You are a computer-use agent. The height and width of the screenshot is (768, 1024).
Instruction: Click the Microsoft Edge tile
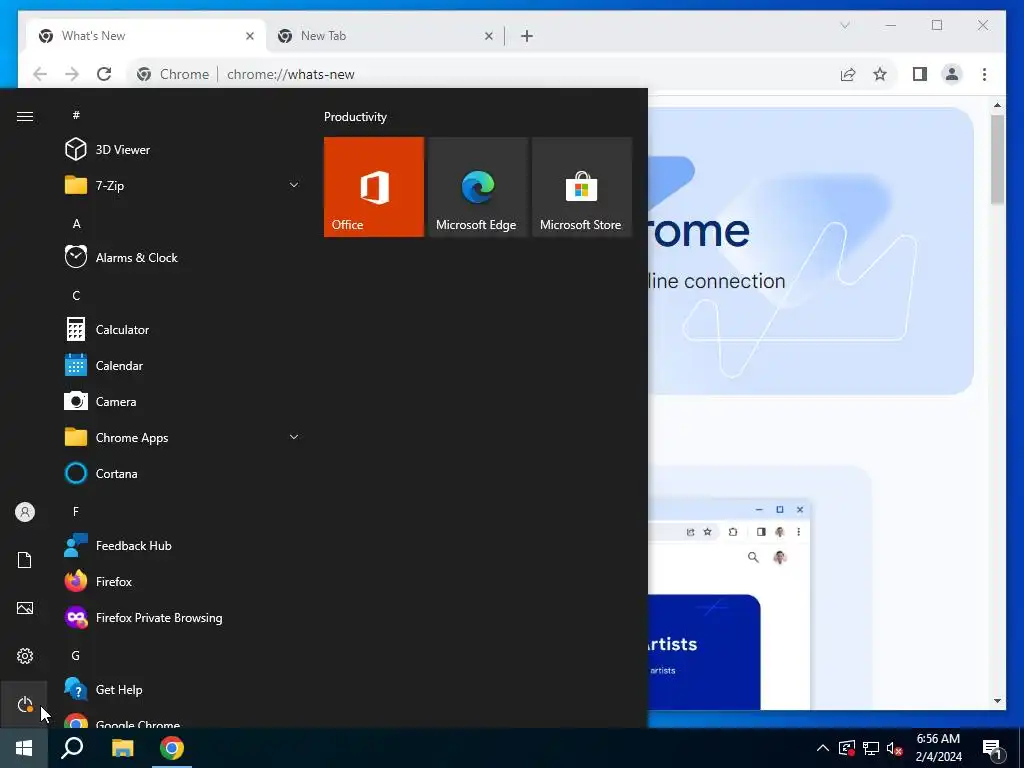click(x=477, y=187)
